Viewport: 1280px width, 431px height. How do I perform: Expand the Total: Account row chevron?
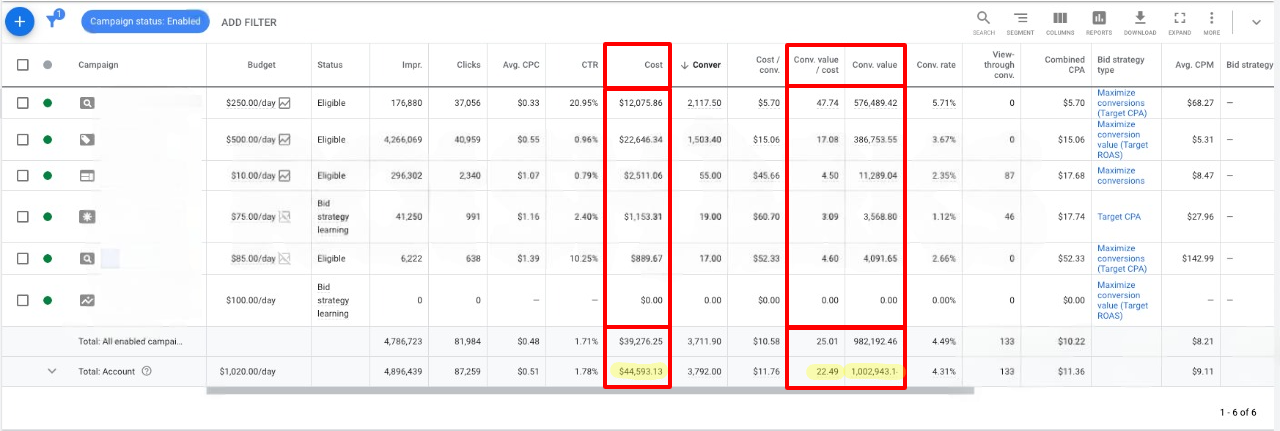[x=52, y=371]
